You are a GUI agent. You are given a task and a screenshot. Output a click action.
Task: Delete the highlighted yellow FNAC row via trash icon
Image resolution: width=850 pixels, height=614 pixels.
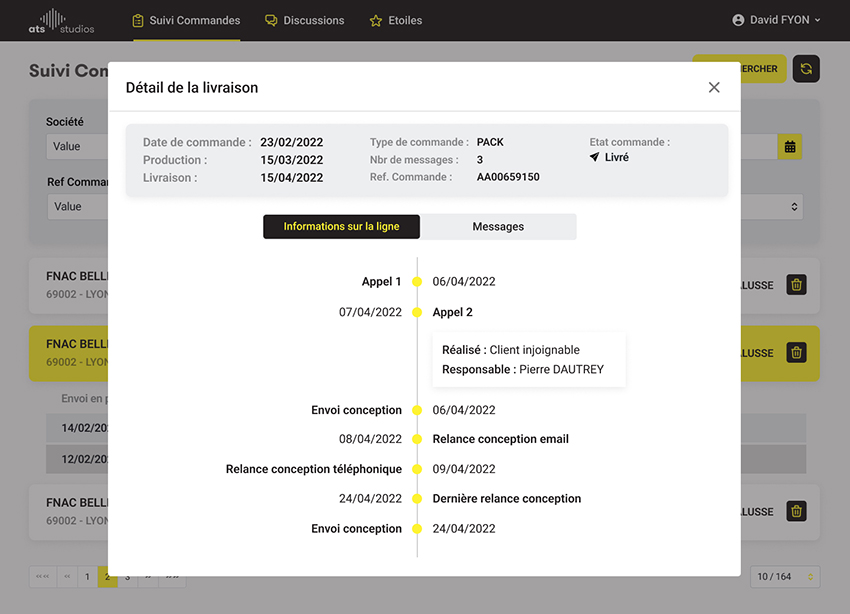[x=796, y=353]
